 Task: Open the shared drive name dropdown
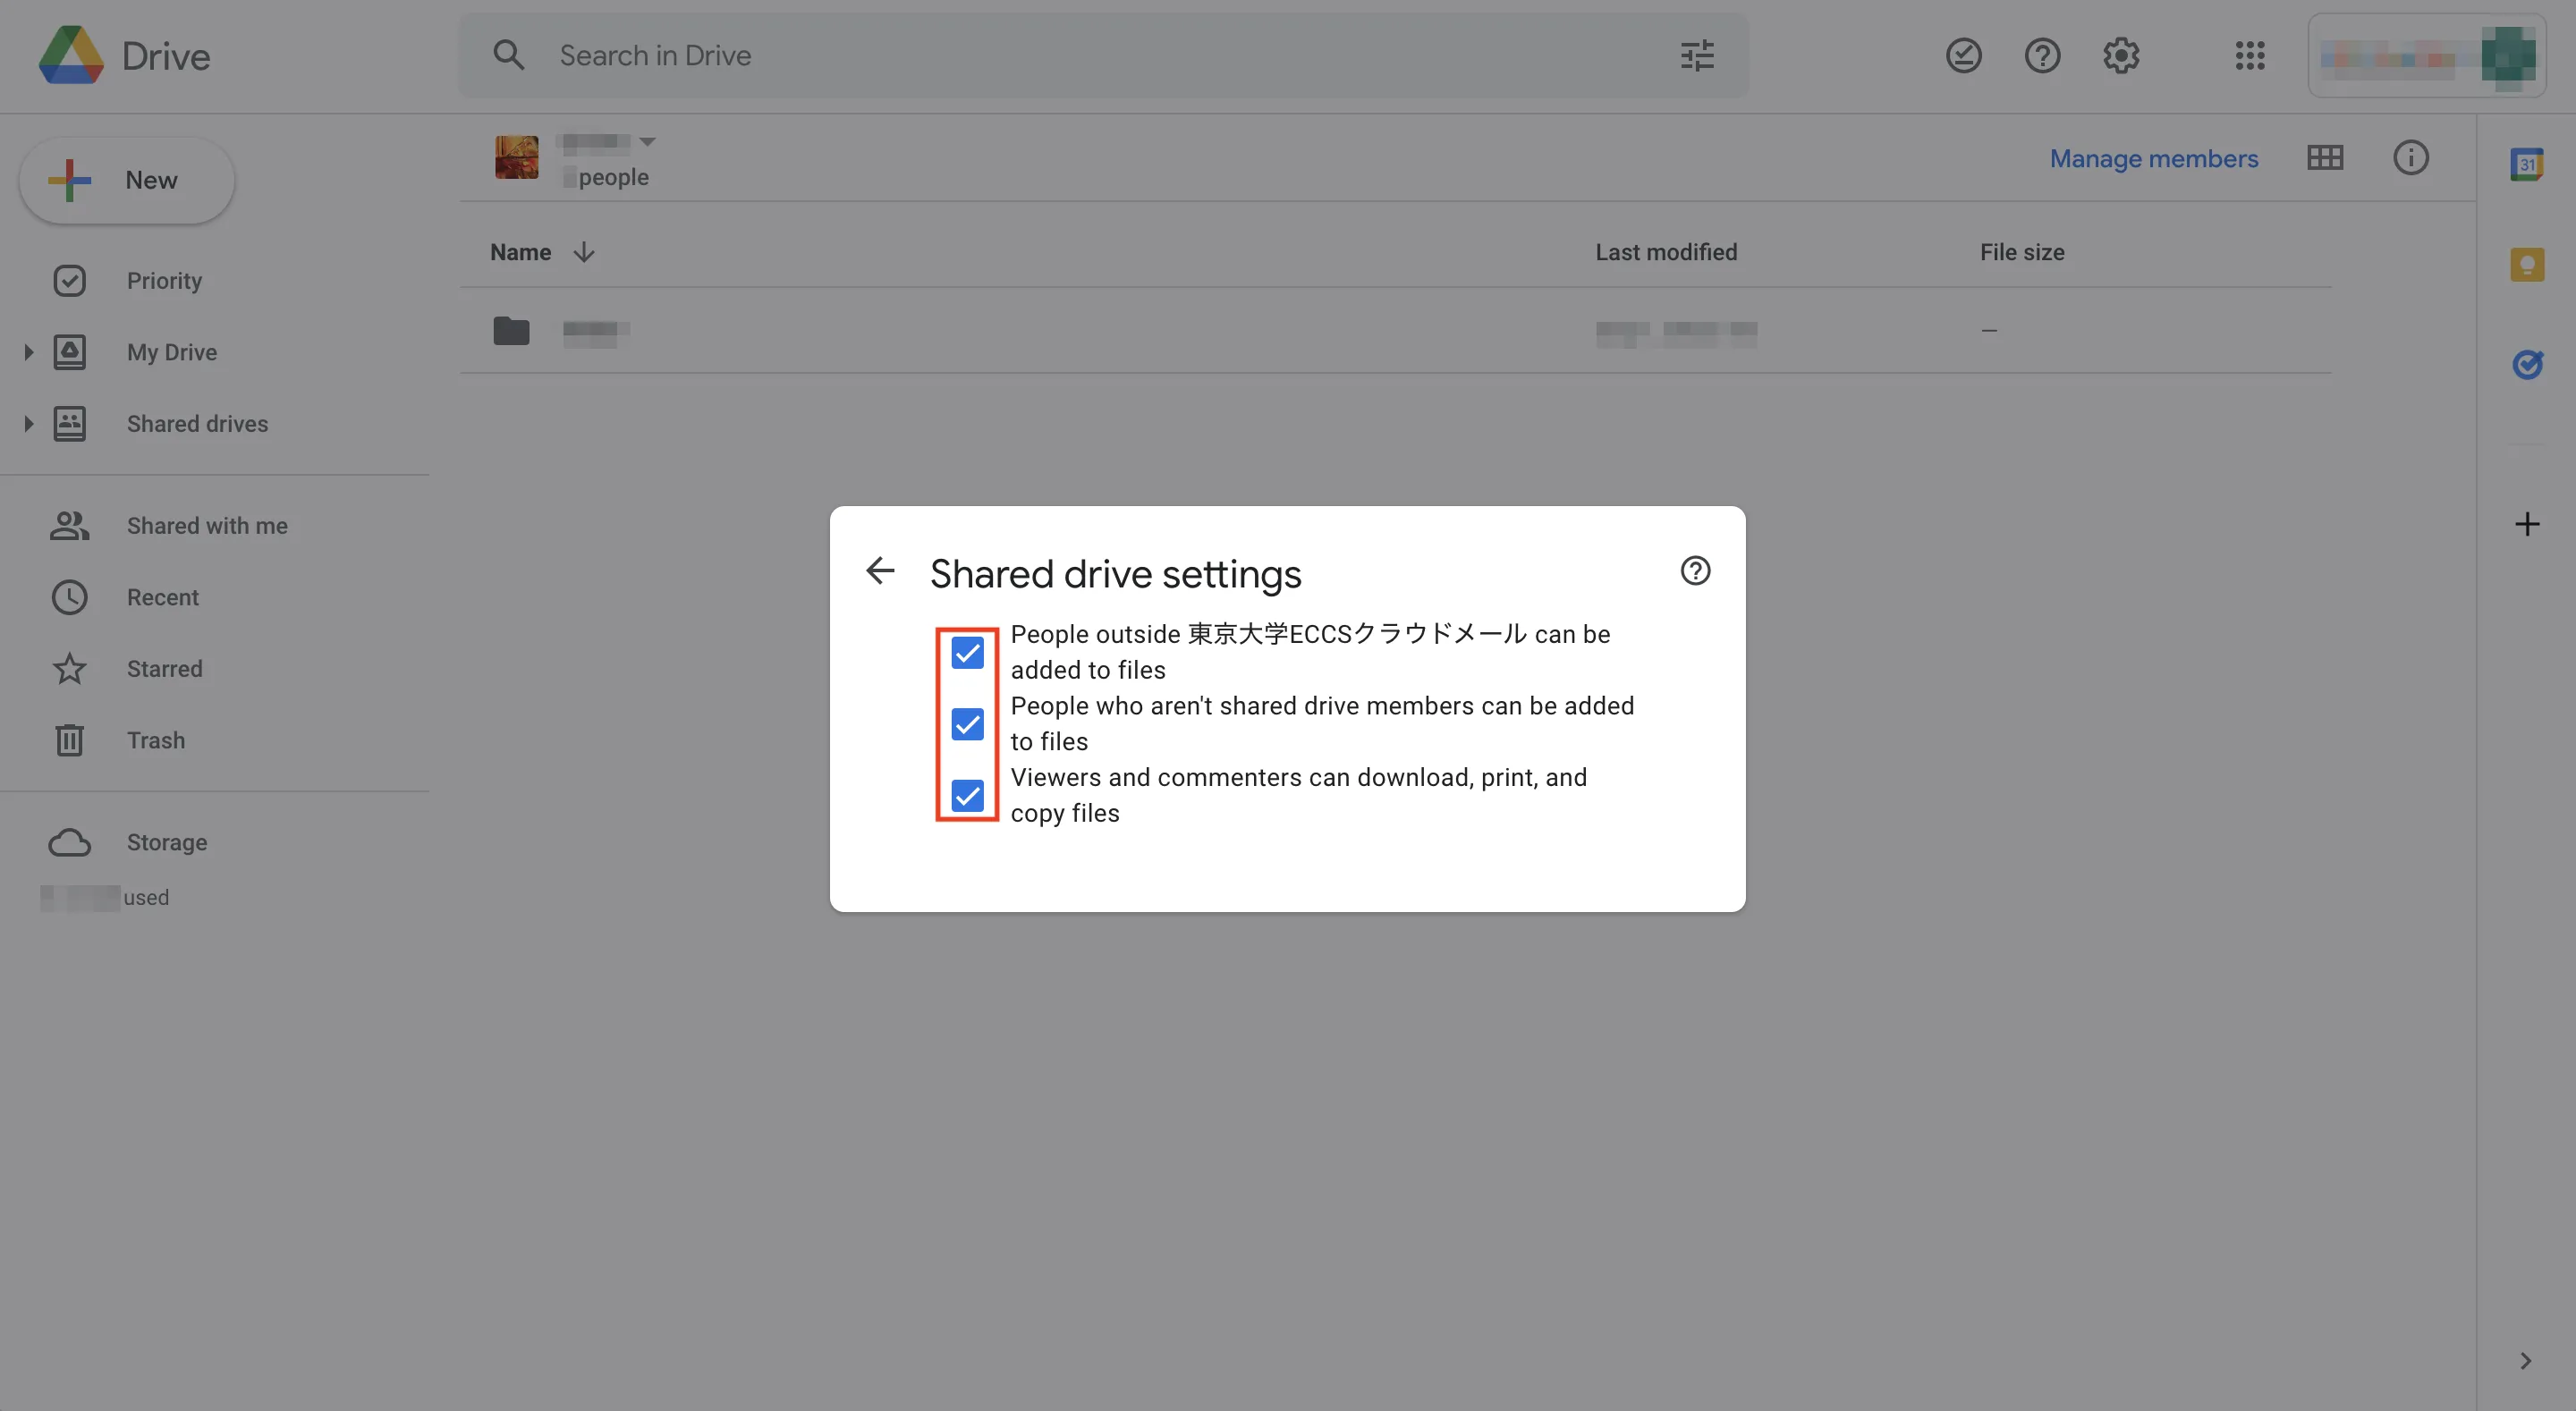coord(647,142)
